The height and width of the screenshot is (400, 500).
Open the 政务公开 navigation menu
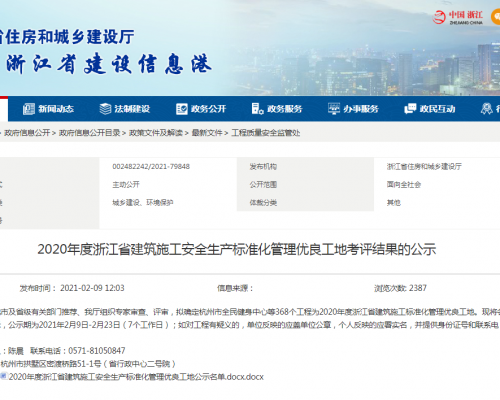coord(201,109)
